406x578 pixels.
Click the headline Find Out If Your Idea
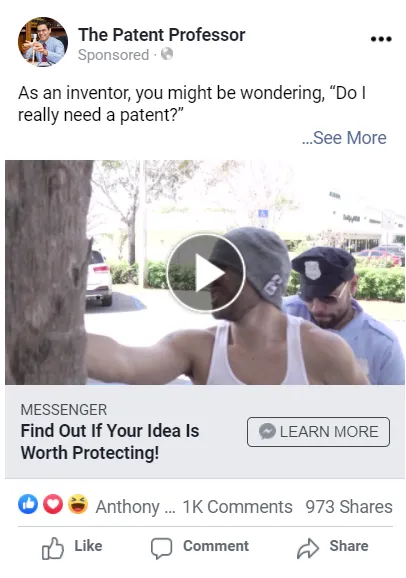coord(110,442)
